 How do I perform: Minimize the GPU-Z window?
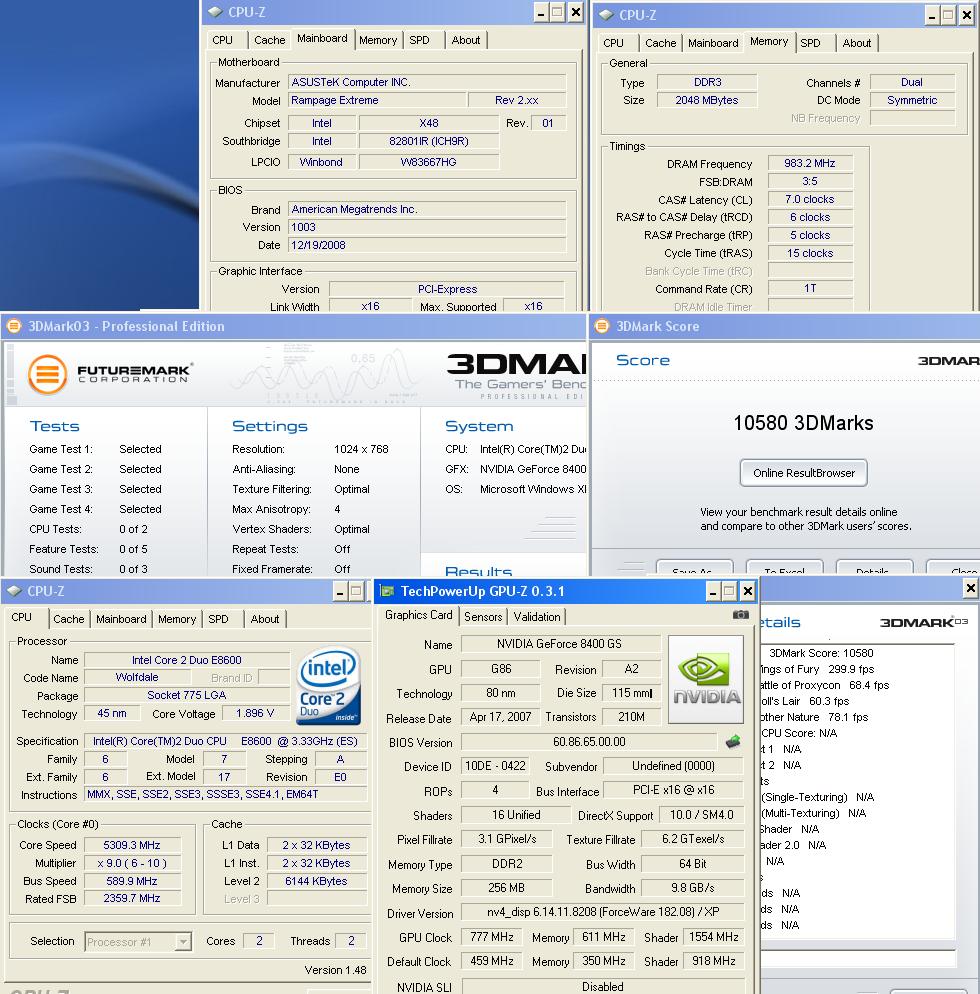pos(713,591)
